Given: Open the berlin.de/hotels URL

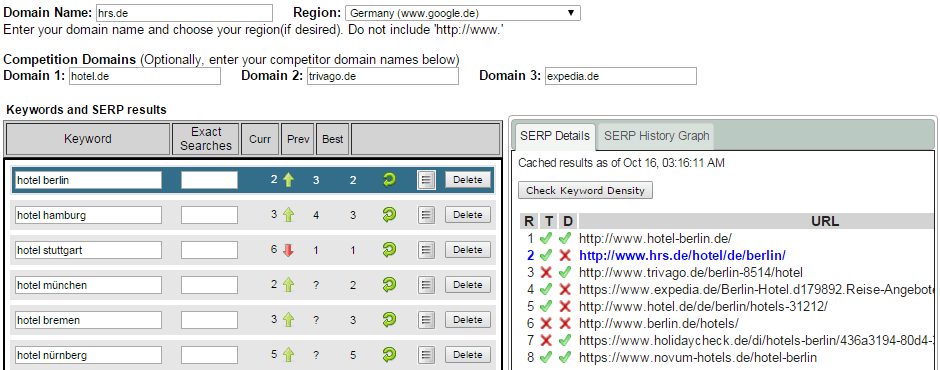Looking at the screenshot, I should [x=659, y=323].
